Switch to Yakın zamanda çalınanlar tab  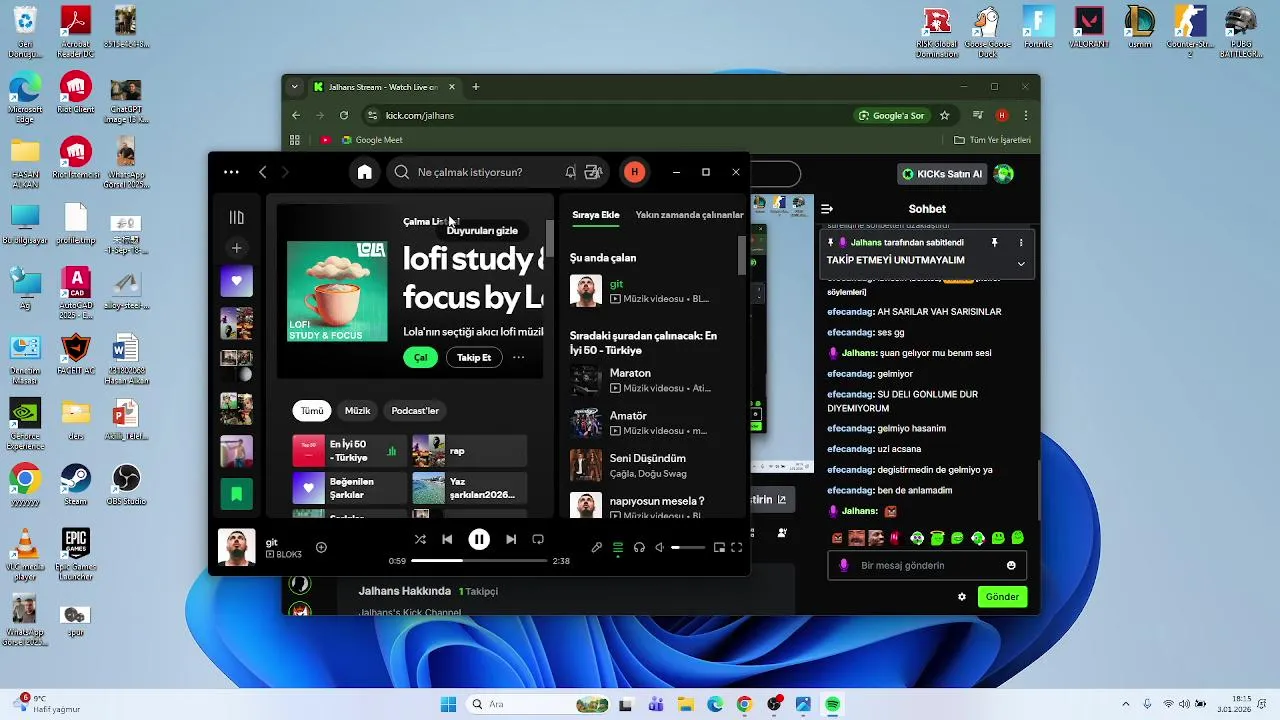689,215
